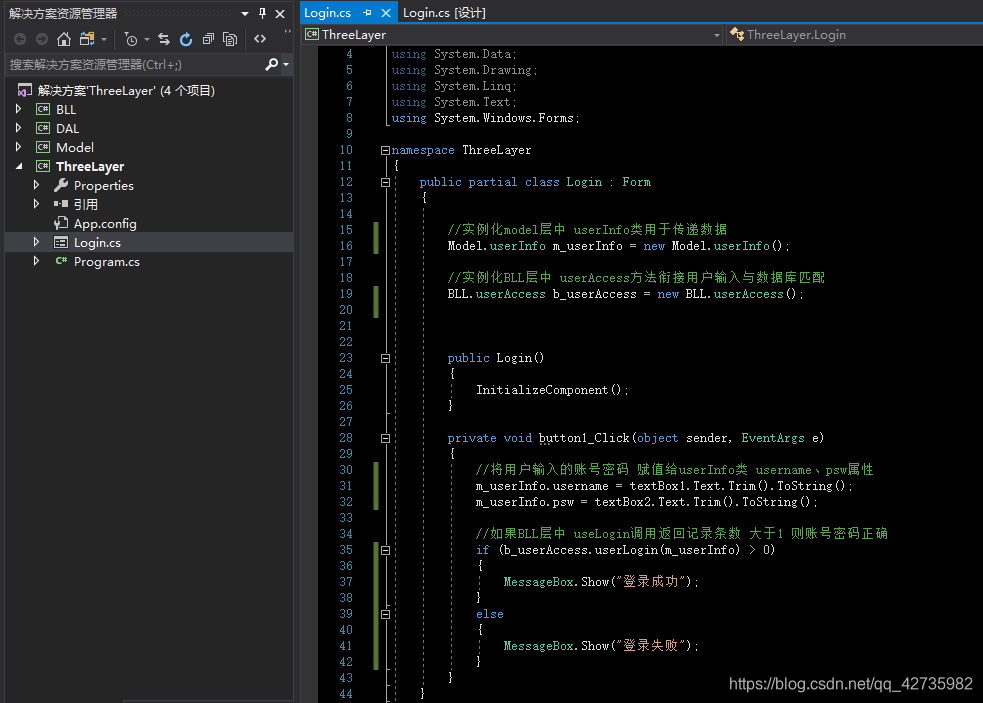This screenshot has height=703, width=983.
Task: Select Properties under ThreeLayer
Action: click(x=103, y=186)
